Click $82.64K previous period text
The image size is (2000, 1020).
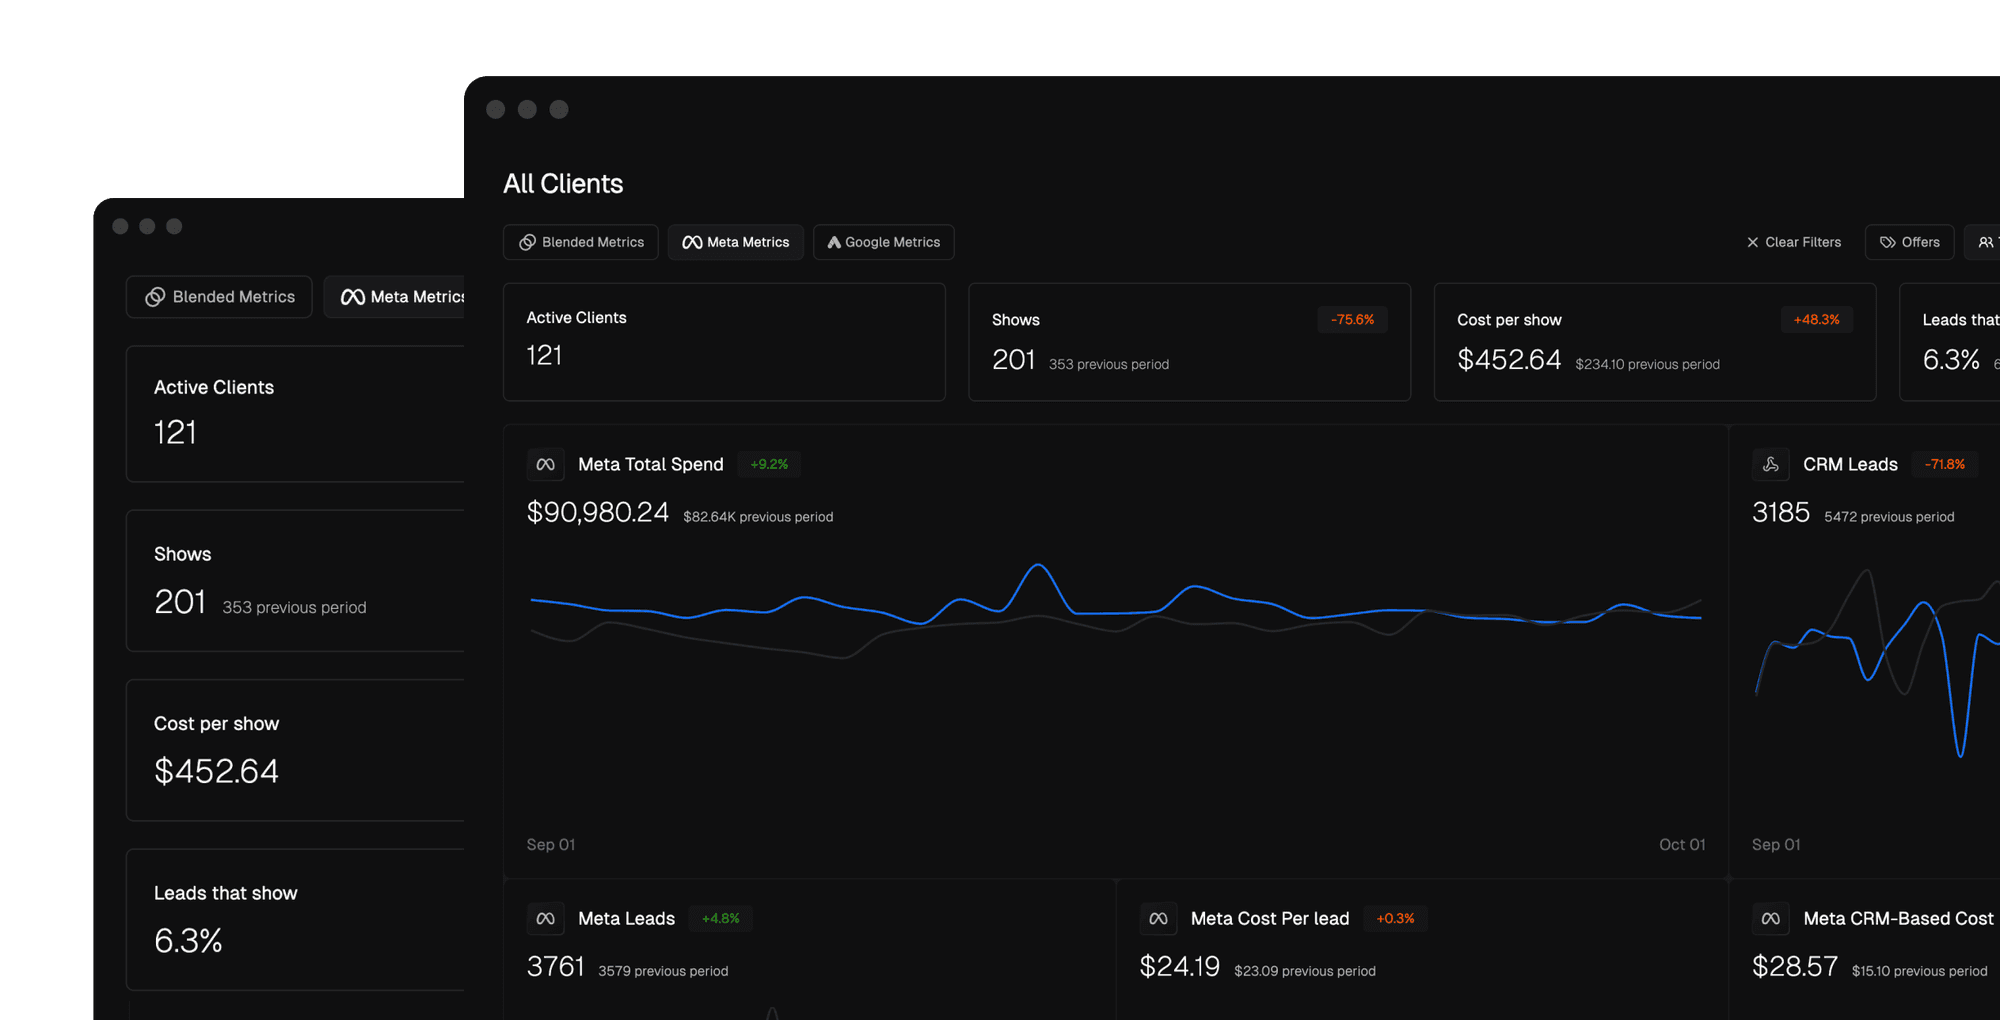point(758,517)
